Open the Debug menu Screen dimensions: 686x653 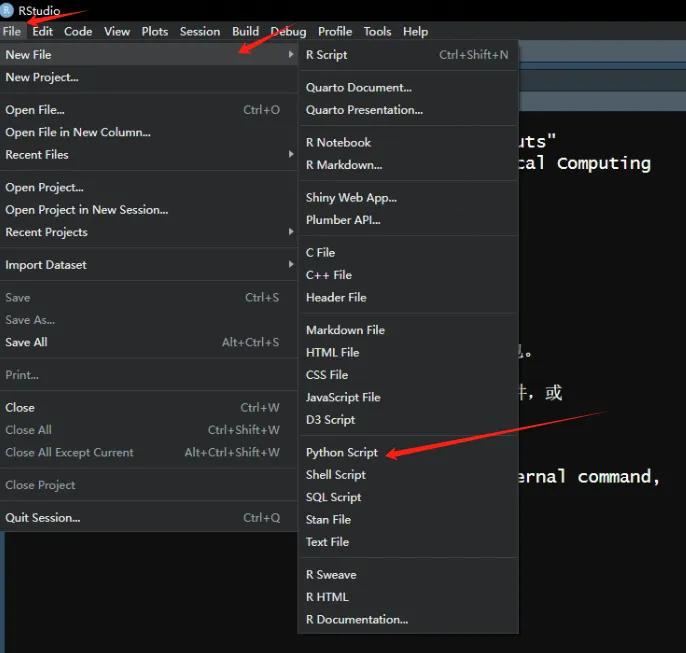[x=288, y=31]
